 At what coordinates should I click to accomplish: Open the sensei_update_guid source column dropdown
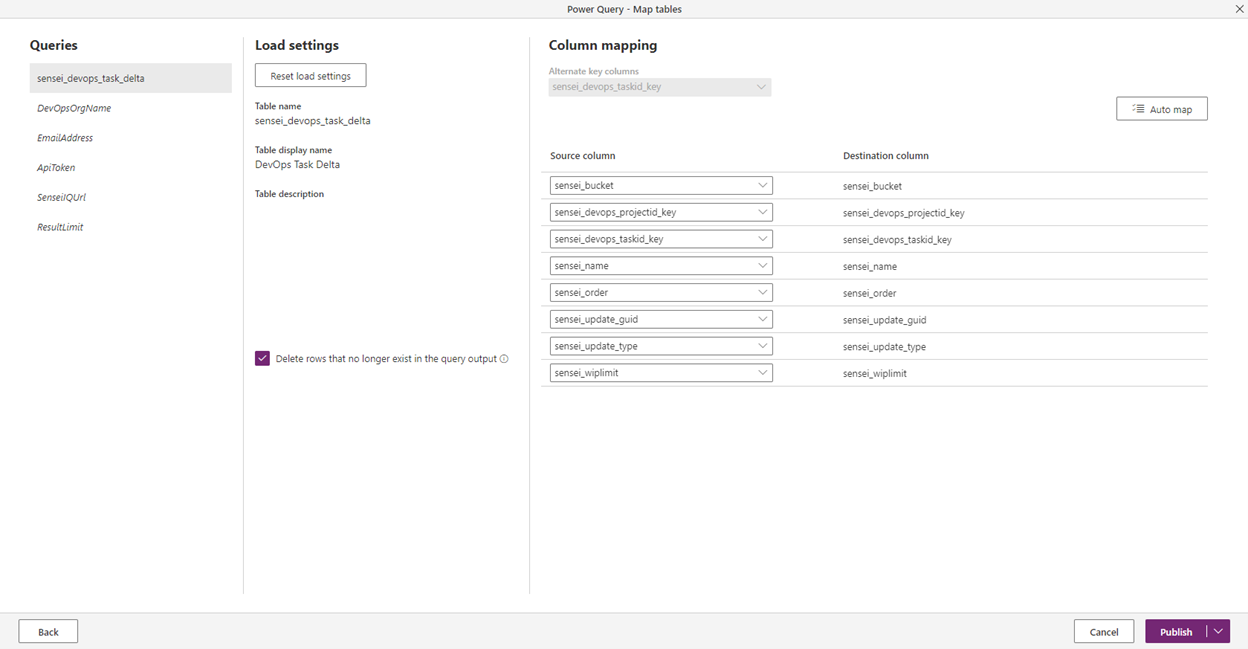(661, 319)
